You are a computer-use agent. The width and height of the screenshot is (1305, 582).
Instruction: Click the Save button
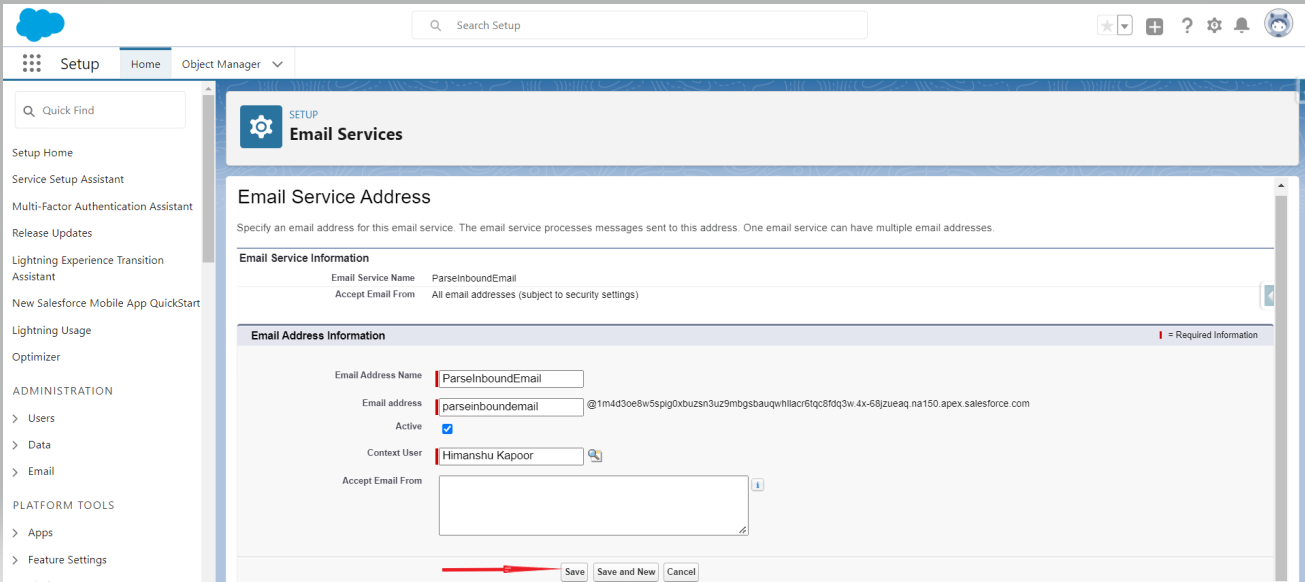pos(574,572)
